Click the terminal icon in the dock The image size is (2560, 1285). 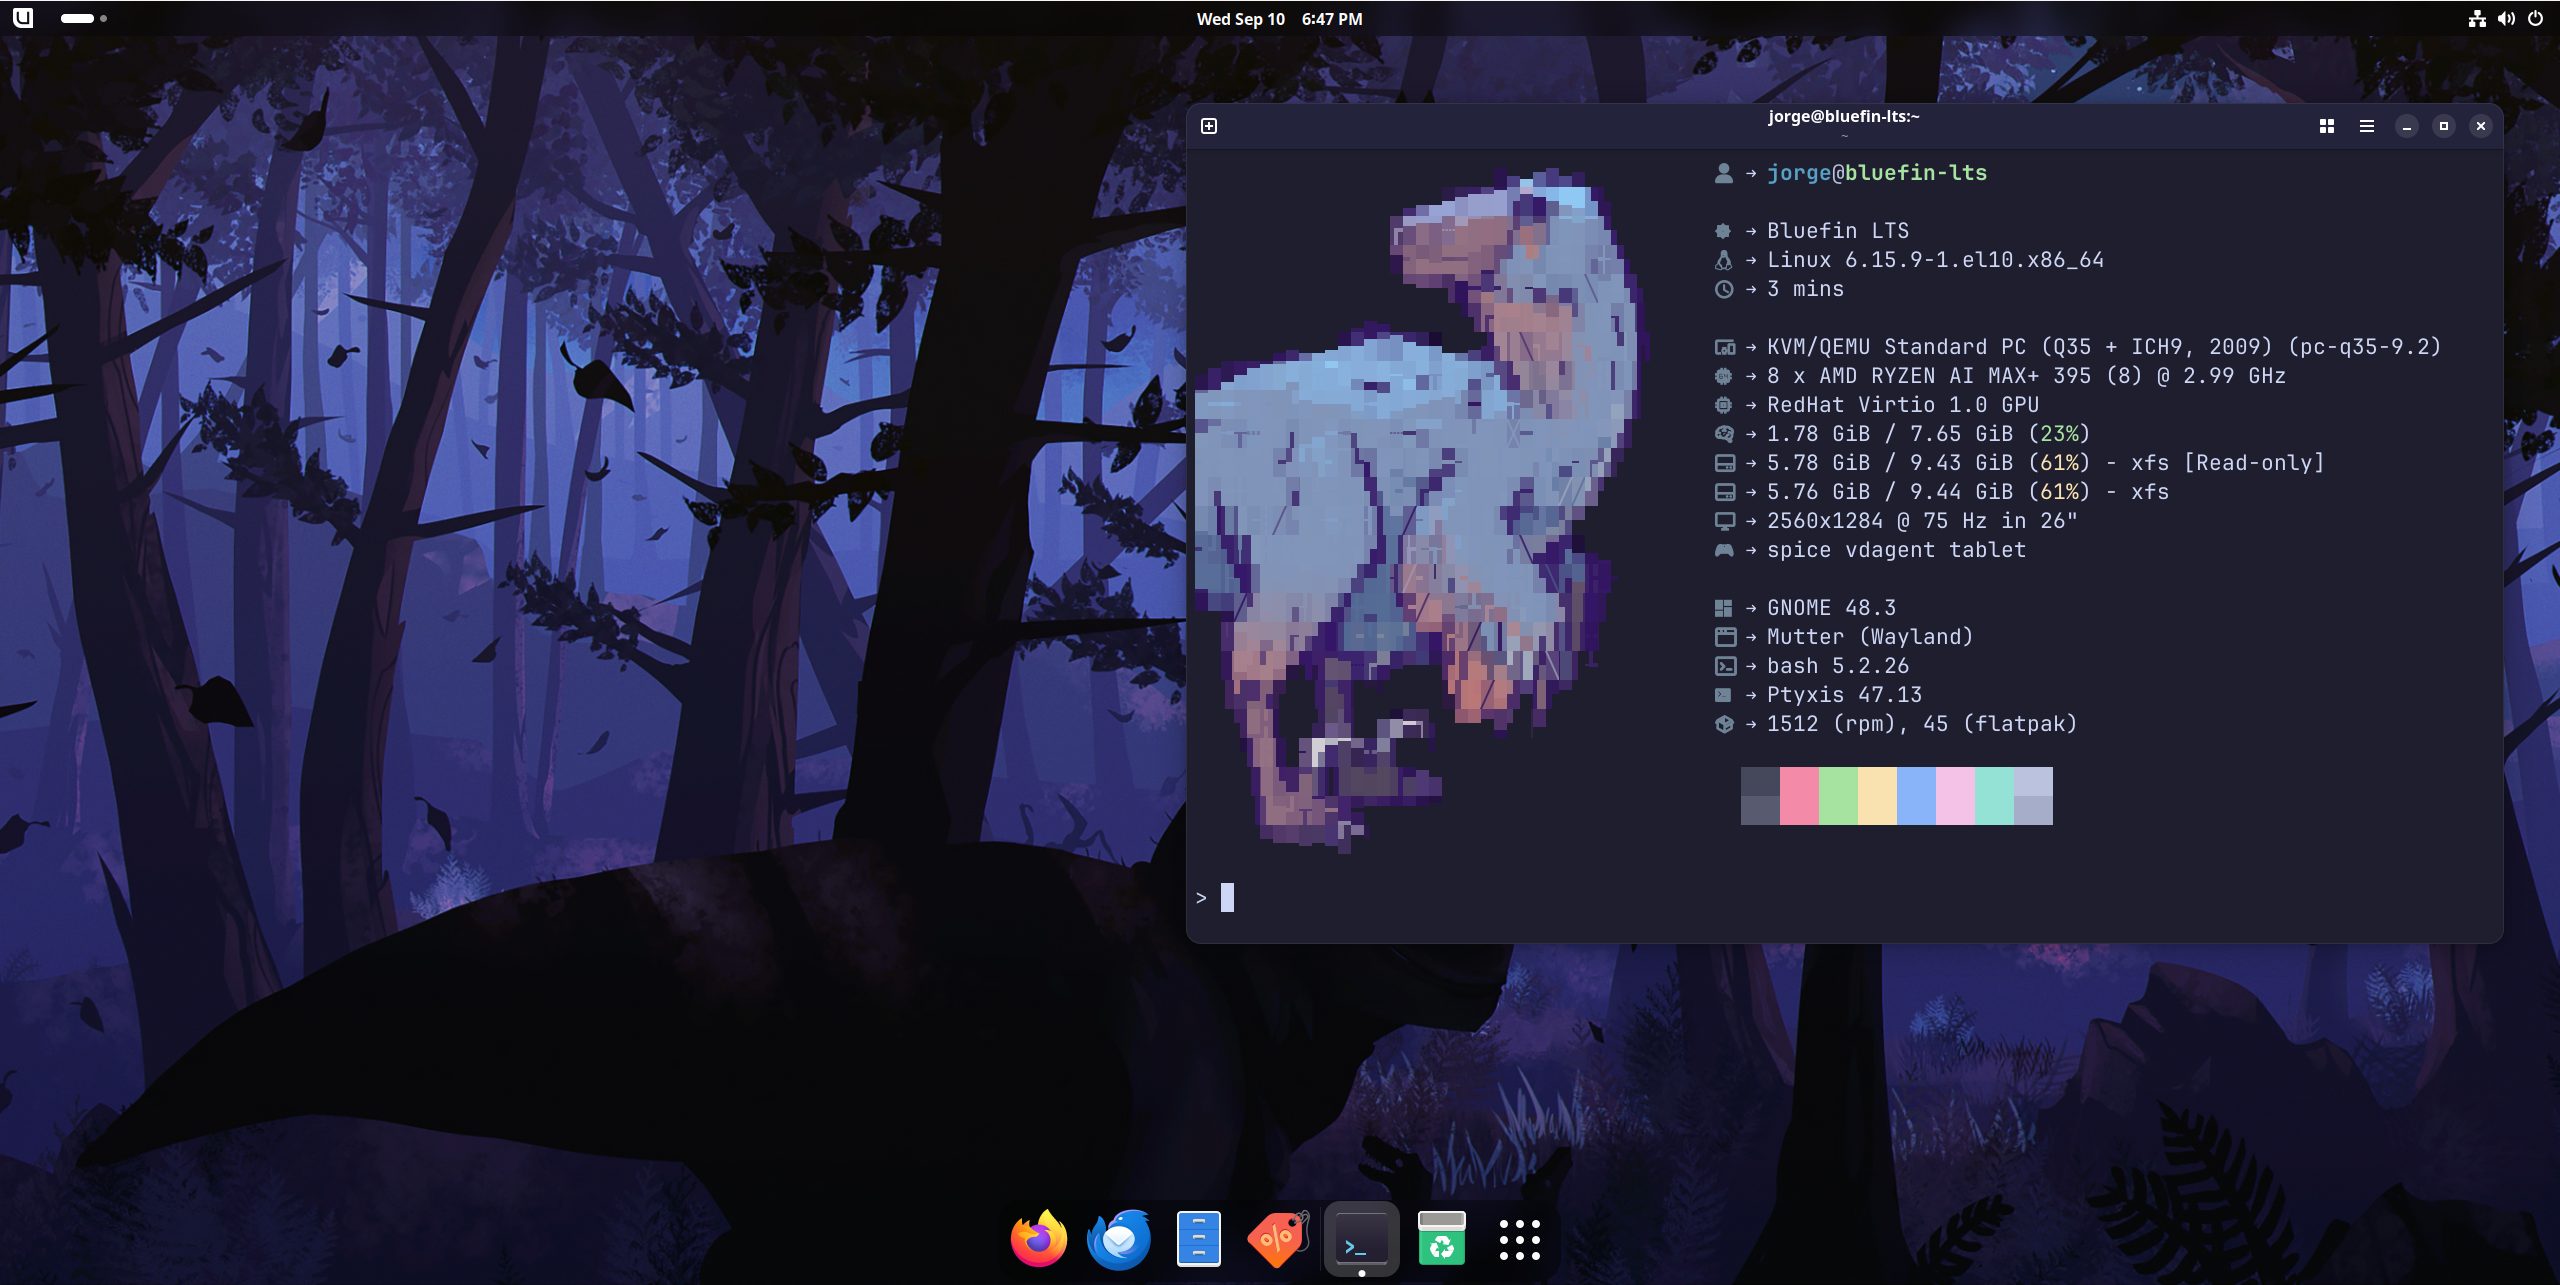click(x=1361, y=1240)
